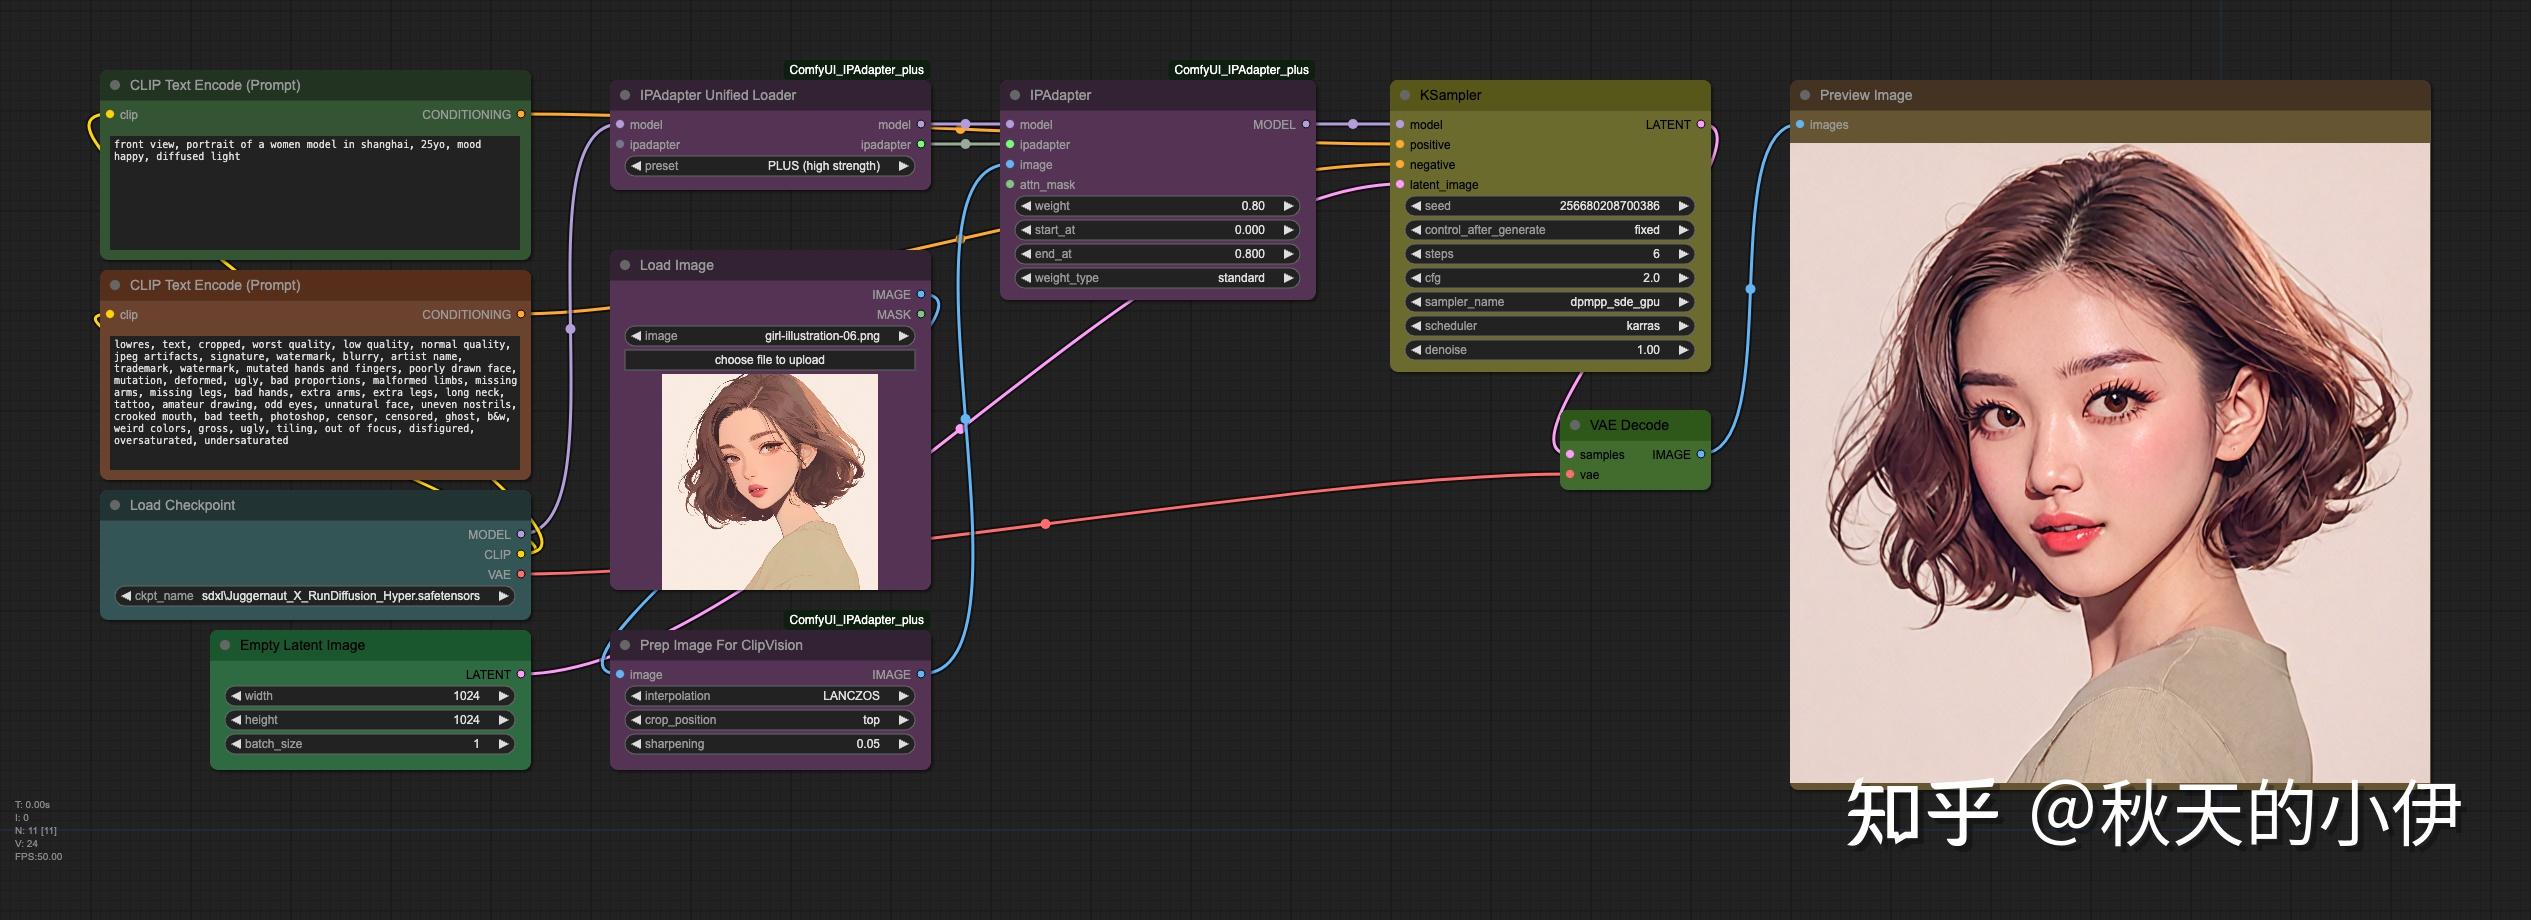This screenshot has height=920, width=2531.
Task: Open the crop_position dropdown set to top
Action: 770,720
